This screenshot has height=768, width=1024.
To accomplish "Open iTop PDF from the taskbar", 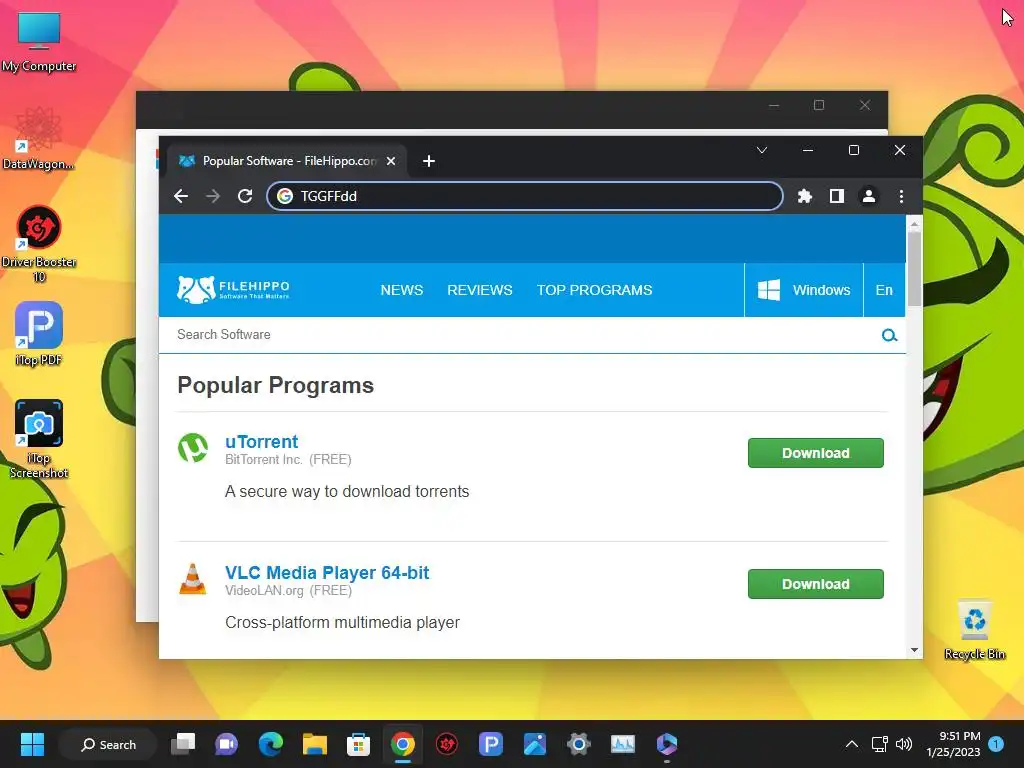I will point(490,744).
